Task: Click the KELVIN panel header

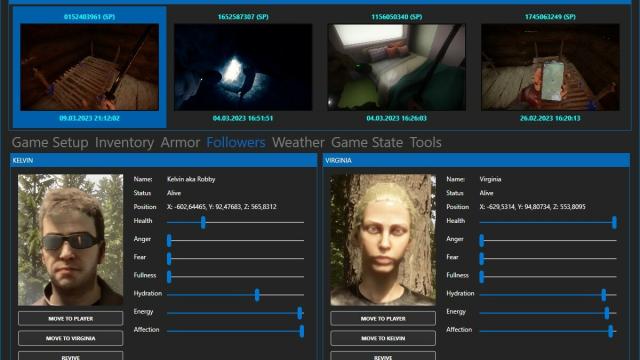Action: [163, 160]
